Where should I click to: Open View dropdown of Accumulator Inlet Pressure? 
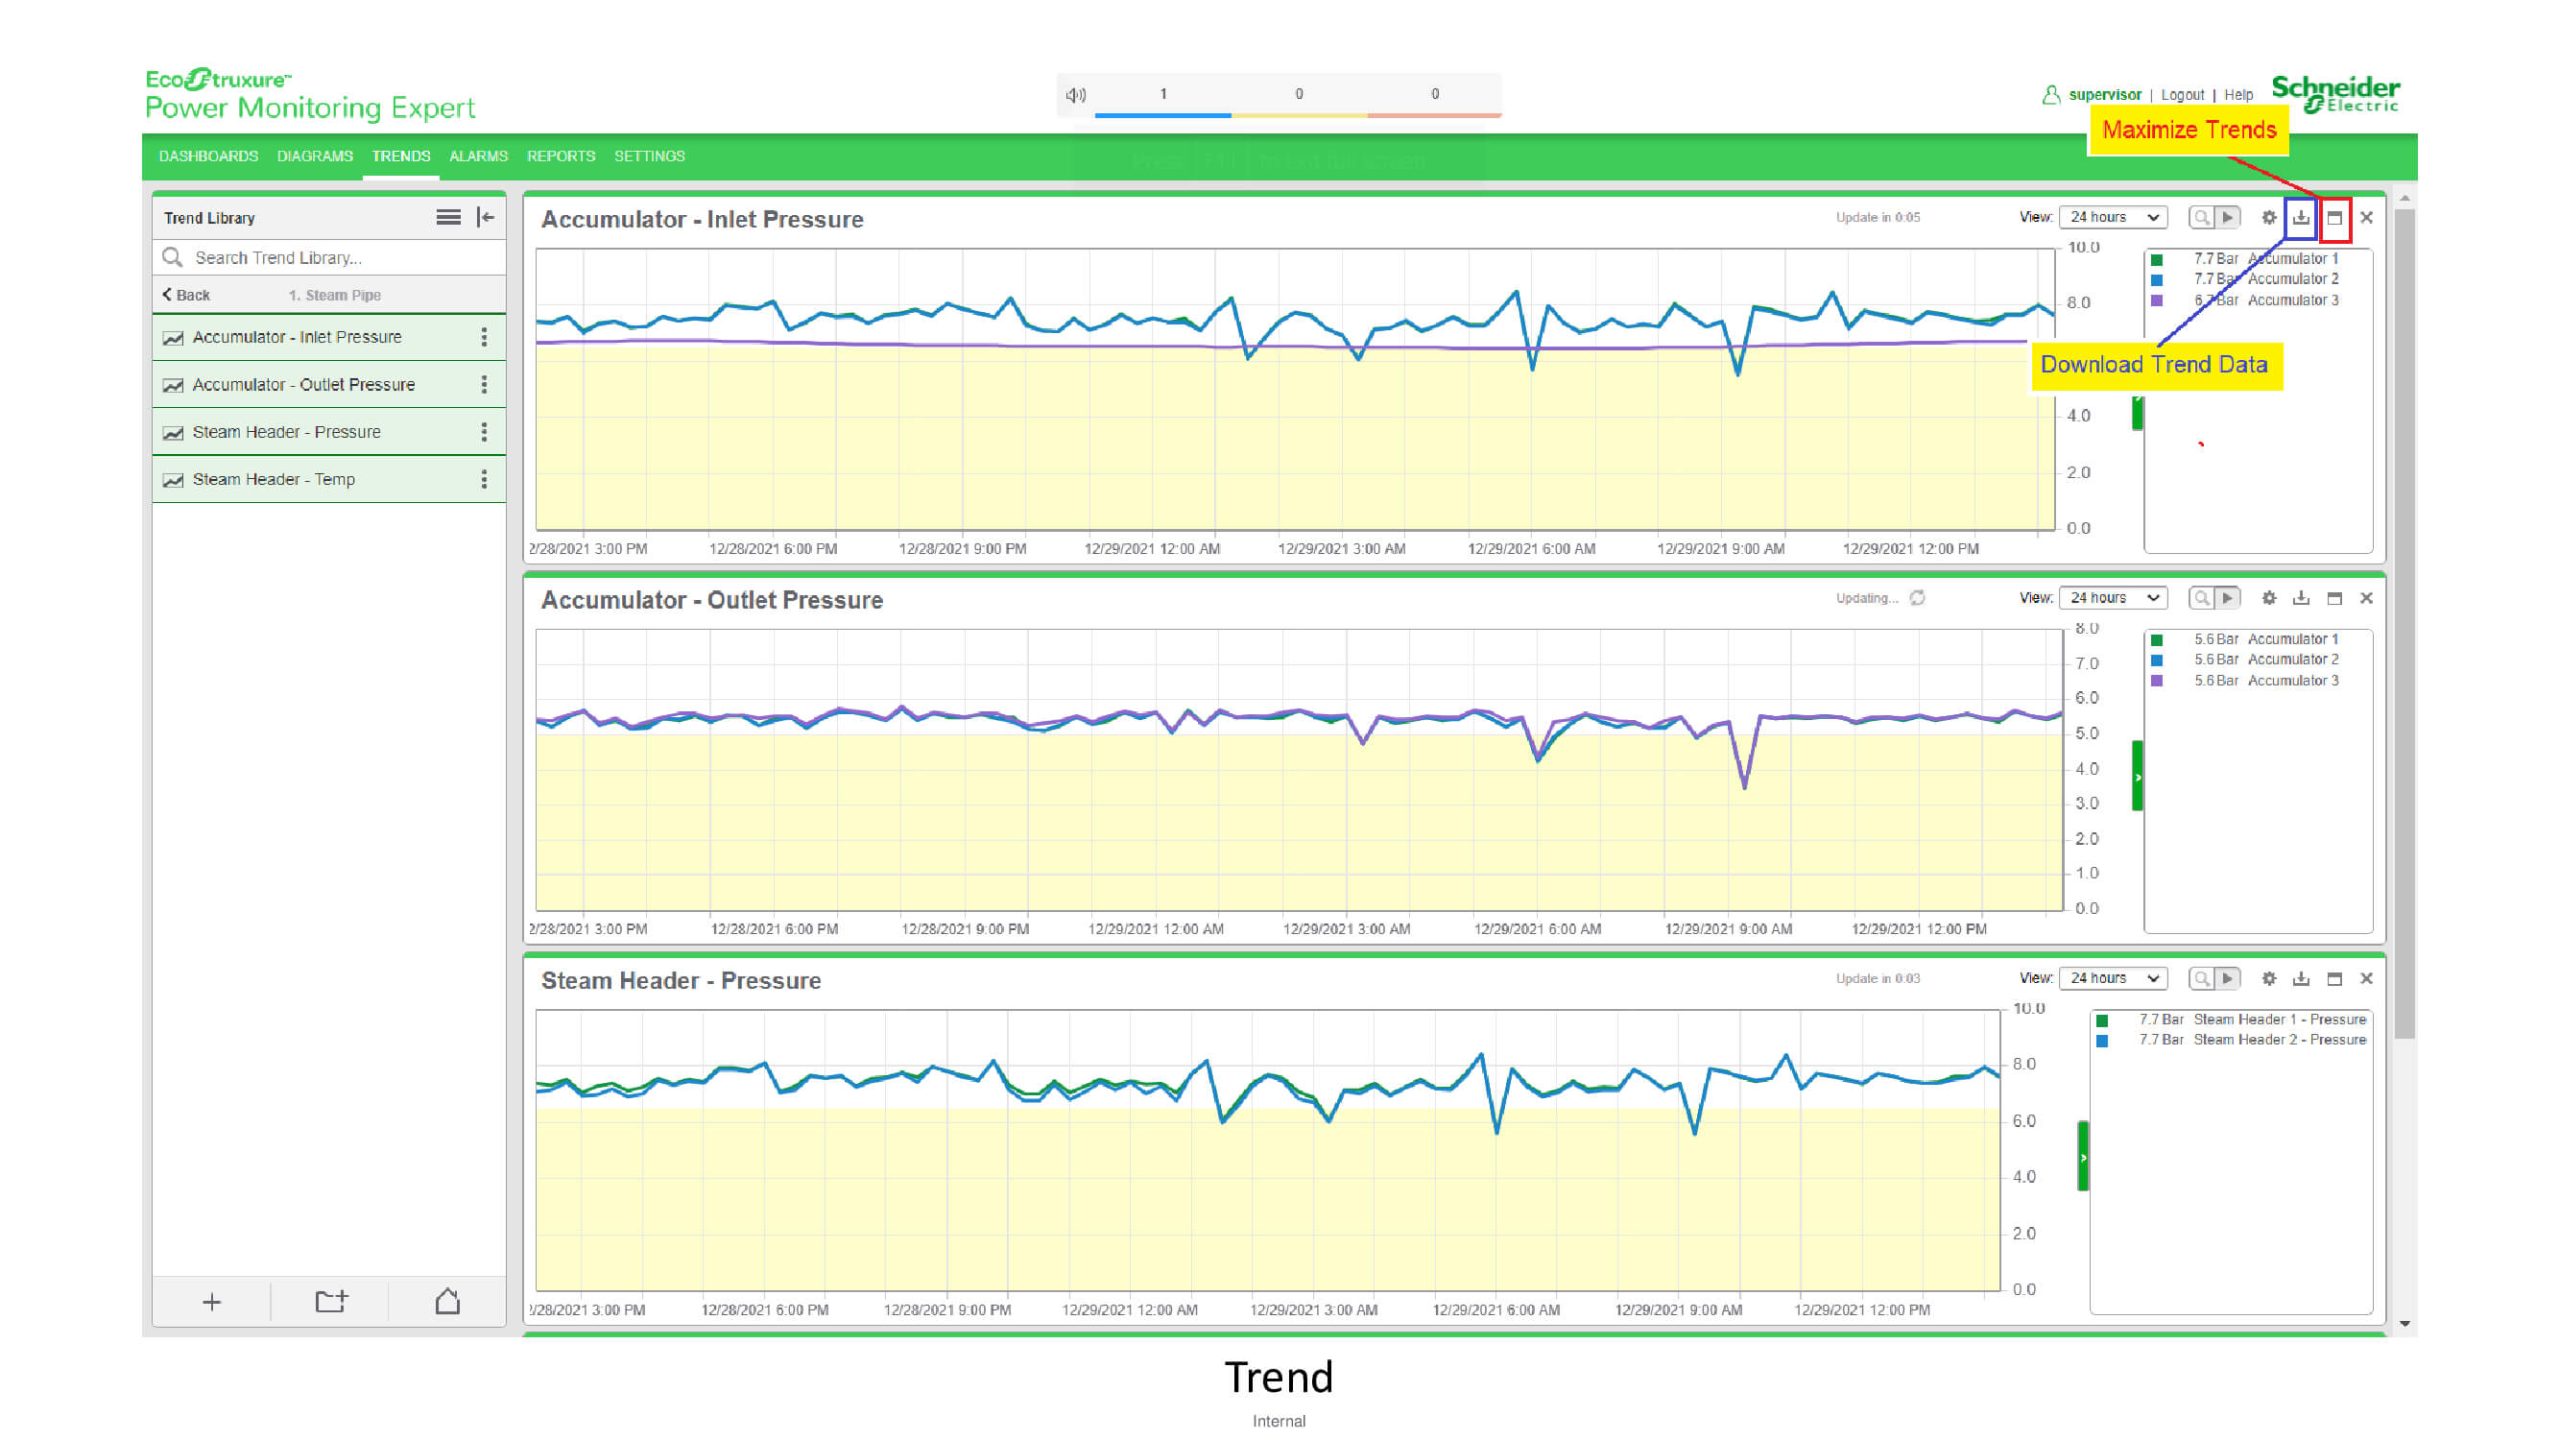tap(2113, 217)
